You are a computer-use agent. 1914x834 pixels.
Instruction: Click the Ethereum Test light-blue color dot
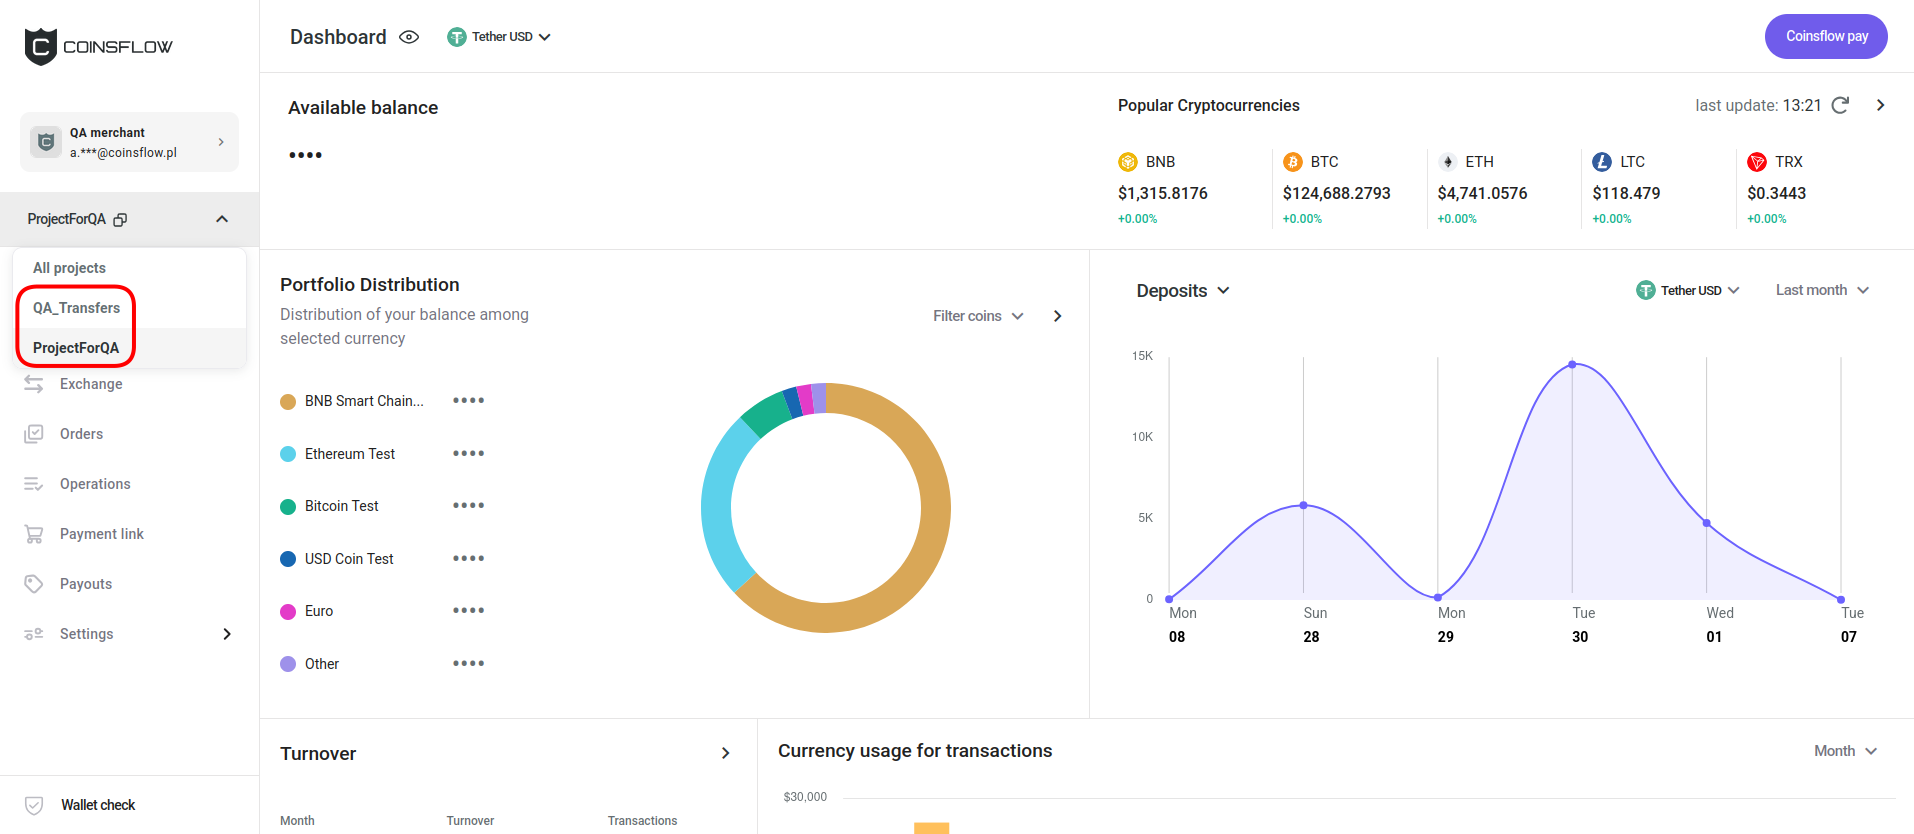[x=288, y=454]
